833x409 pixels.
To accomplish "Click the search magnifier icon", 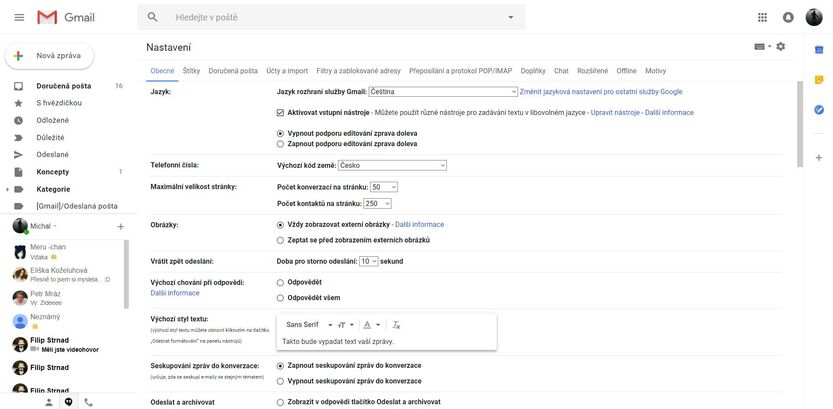I will (152, 18).
